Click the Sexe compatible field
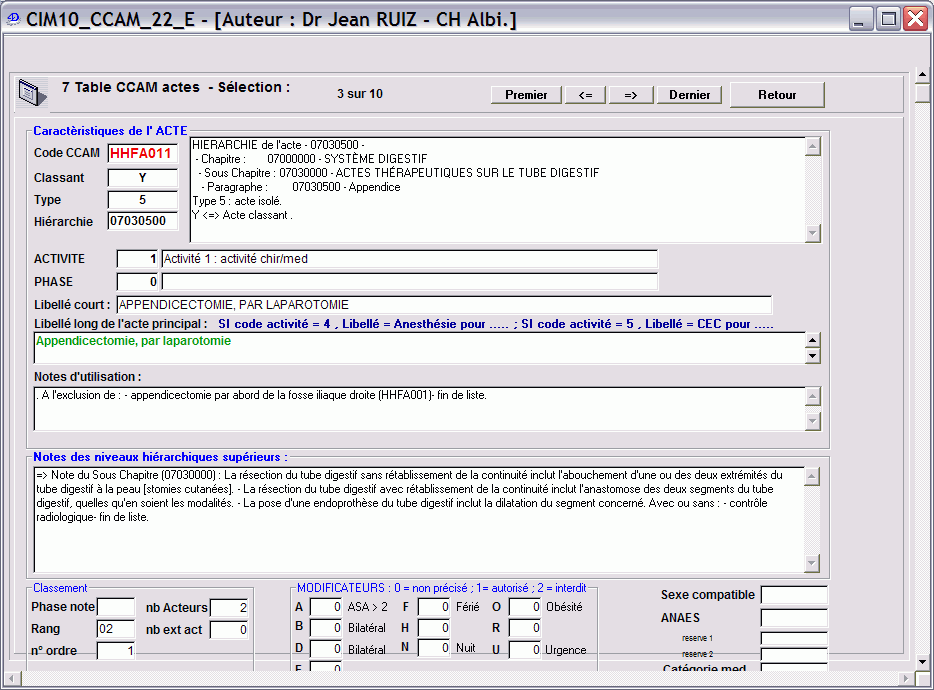This screenshot has height=690, width=934. (x=794, y=595)
